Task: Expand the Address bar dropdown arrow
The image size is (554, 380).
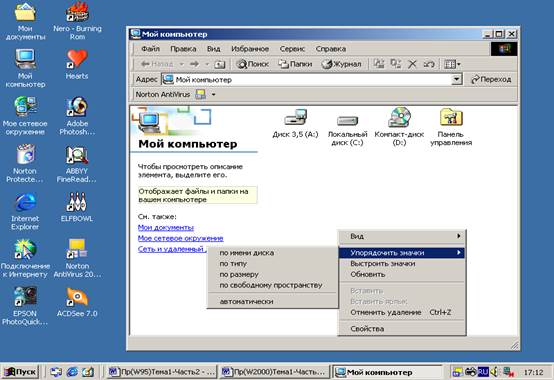Action: [456, 79]
